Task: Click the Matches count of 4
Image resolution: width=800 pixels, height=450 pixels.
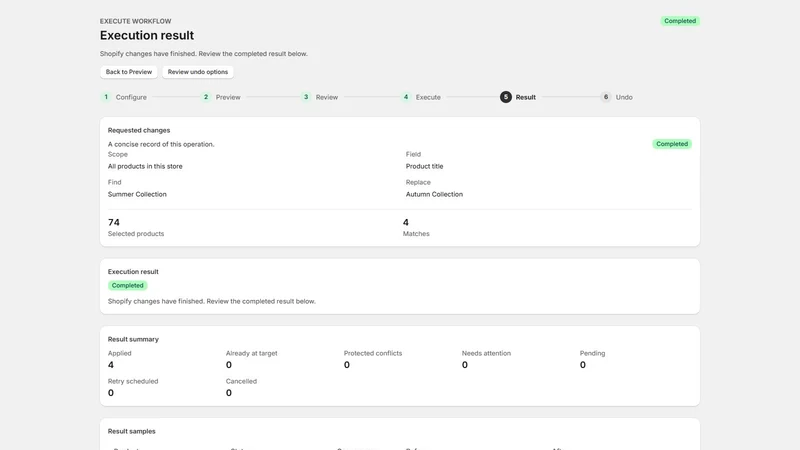Action: 406,222
